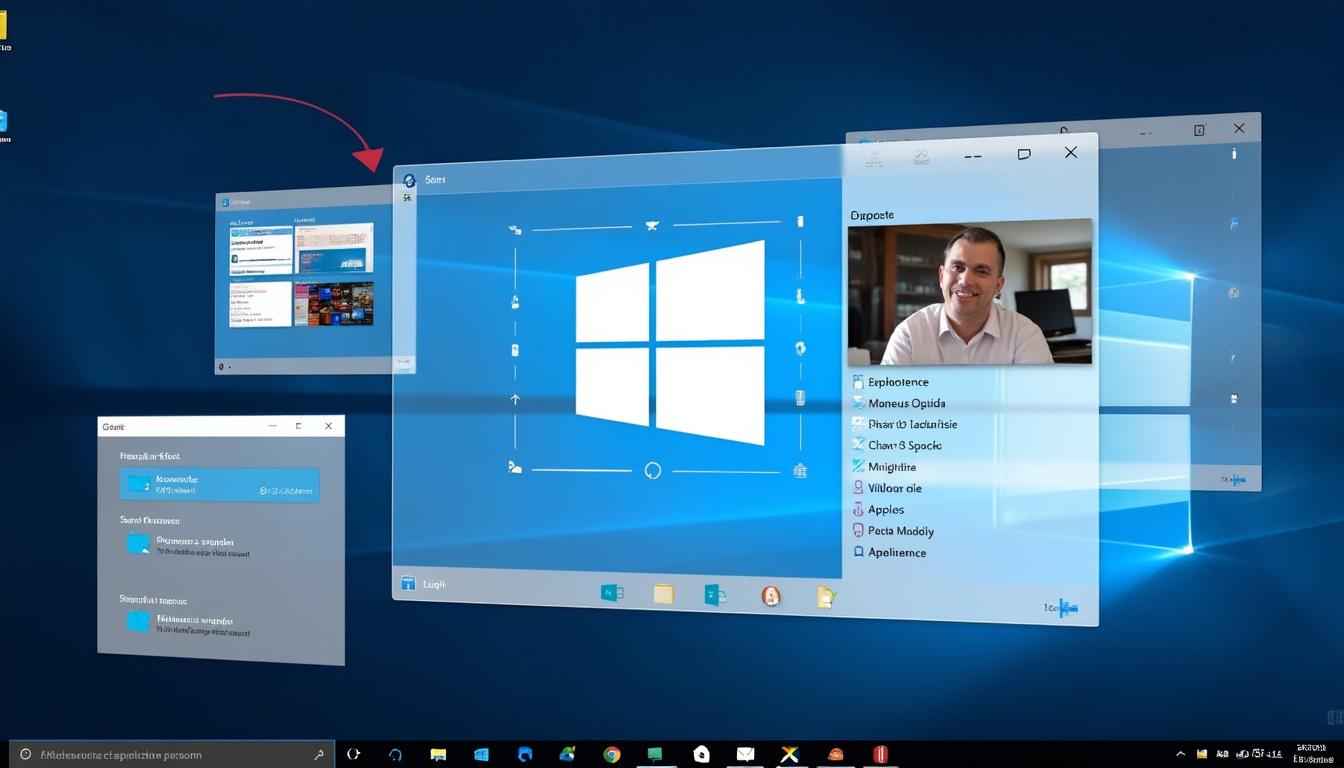Click the 'Liglh' icon at the main window's bottom-left

408,583
